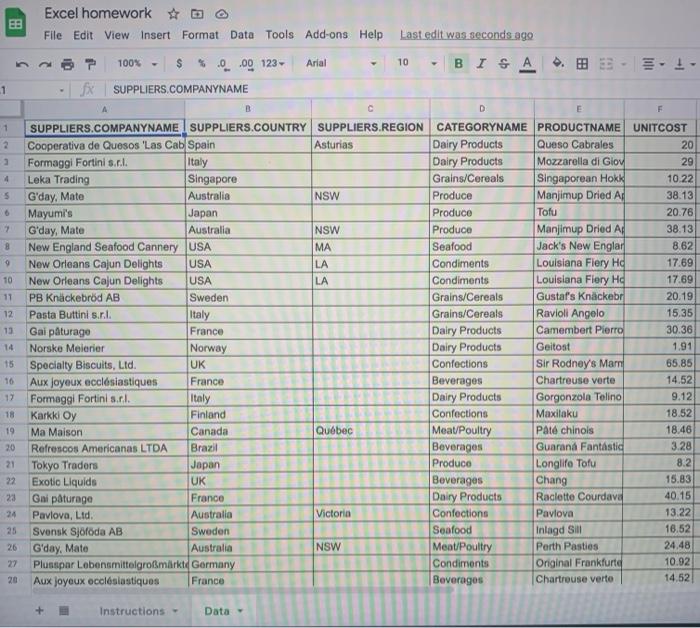Expand merge cells options arrow
The image size is (700, 628).
point(624,64)
